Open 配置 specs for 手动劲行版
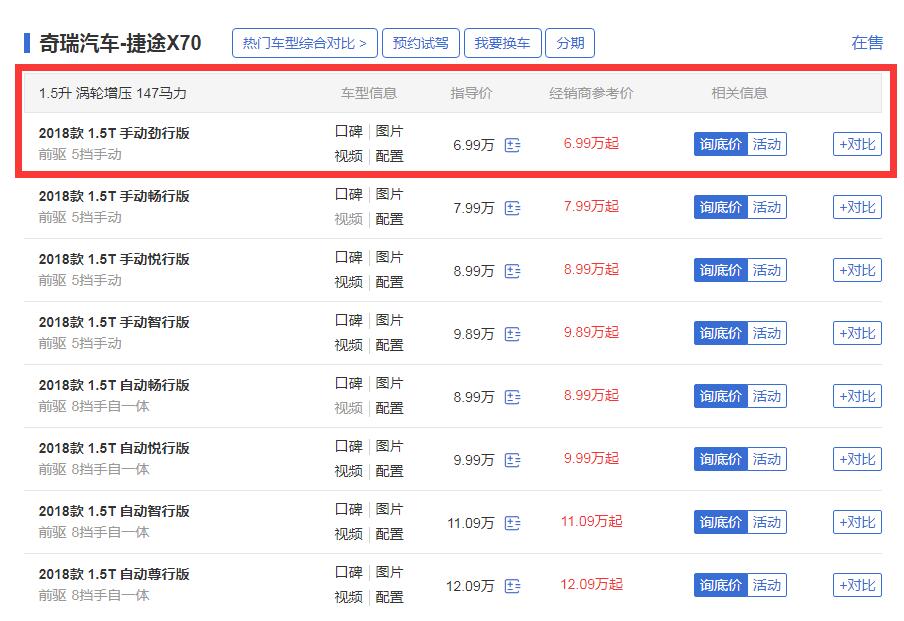 pyautogui.click(x=389, y=156)
